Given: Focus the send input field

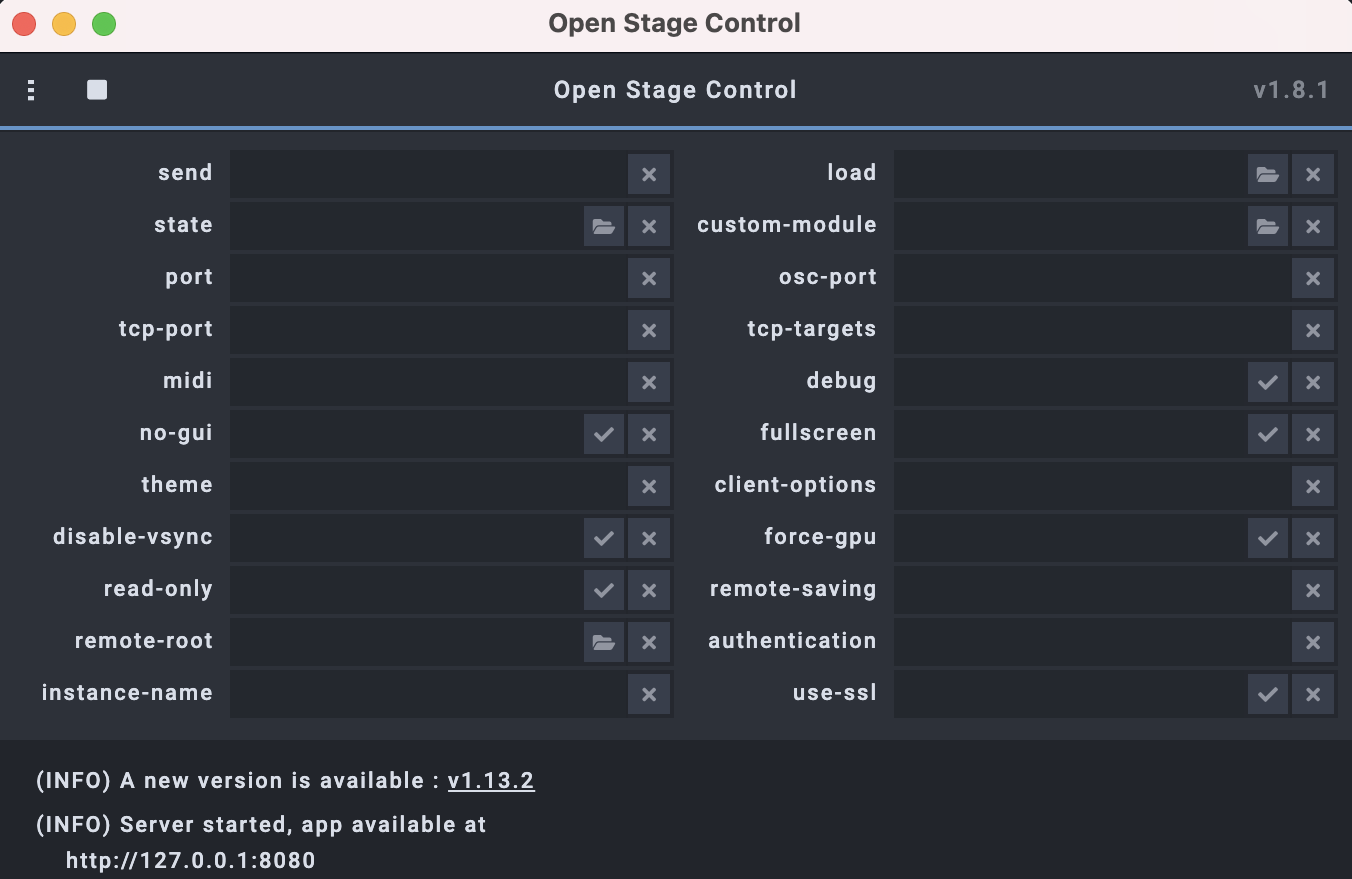Looking at the screenshot, I should point(428,174).
